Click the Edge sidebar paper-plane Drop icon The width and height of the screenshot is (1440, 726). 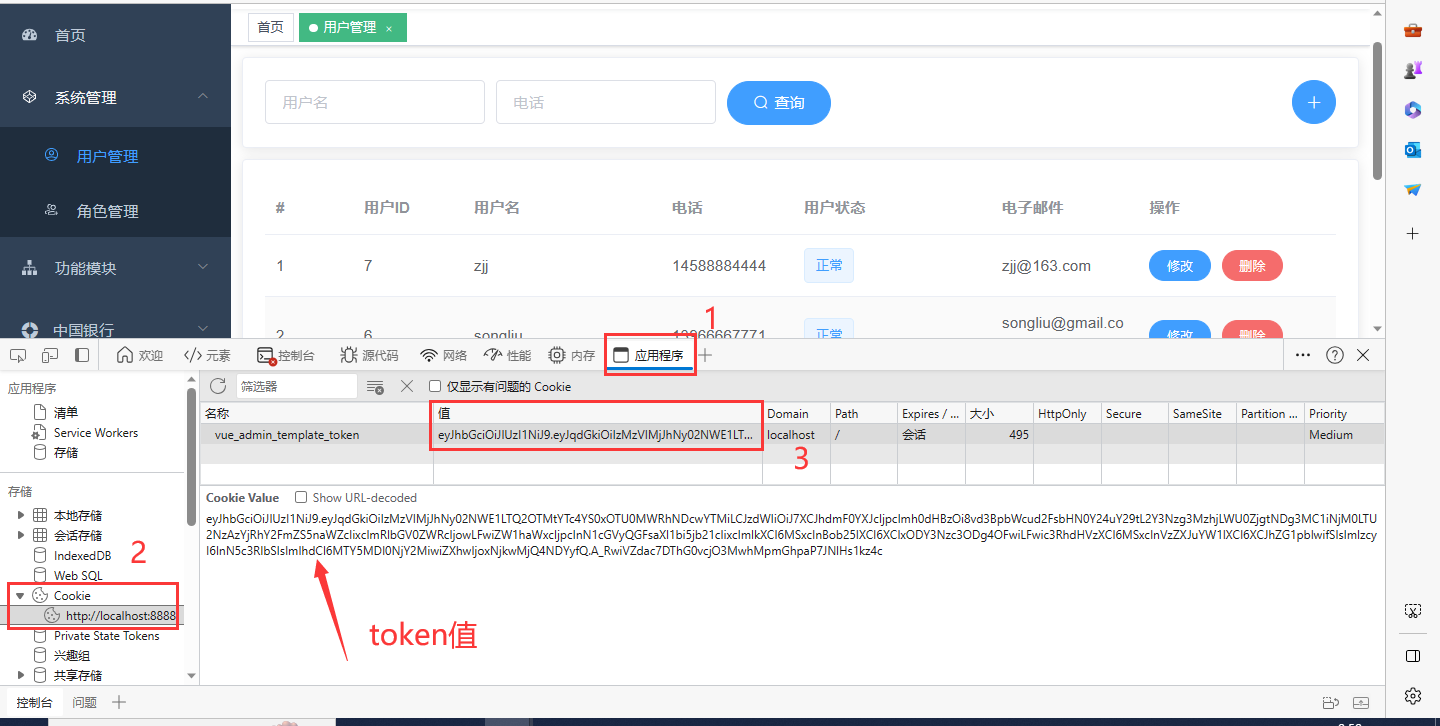(1413, 189)
